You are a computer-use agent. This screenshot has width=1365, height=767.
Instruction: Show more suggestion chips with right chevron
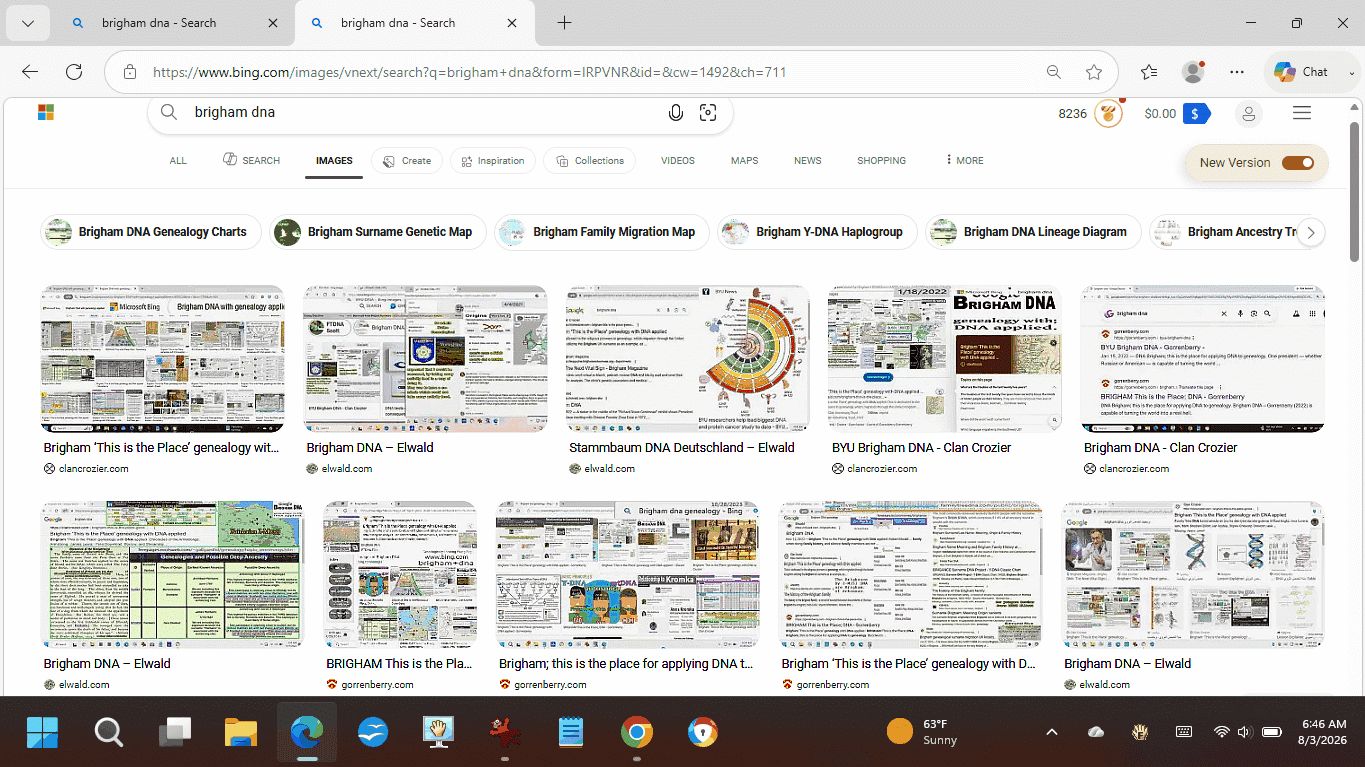(1310, 232)
